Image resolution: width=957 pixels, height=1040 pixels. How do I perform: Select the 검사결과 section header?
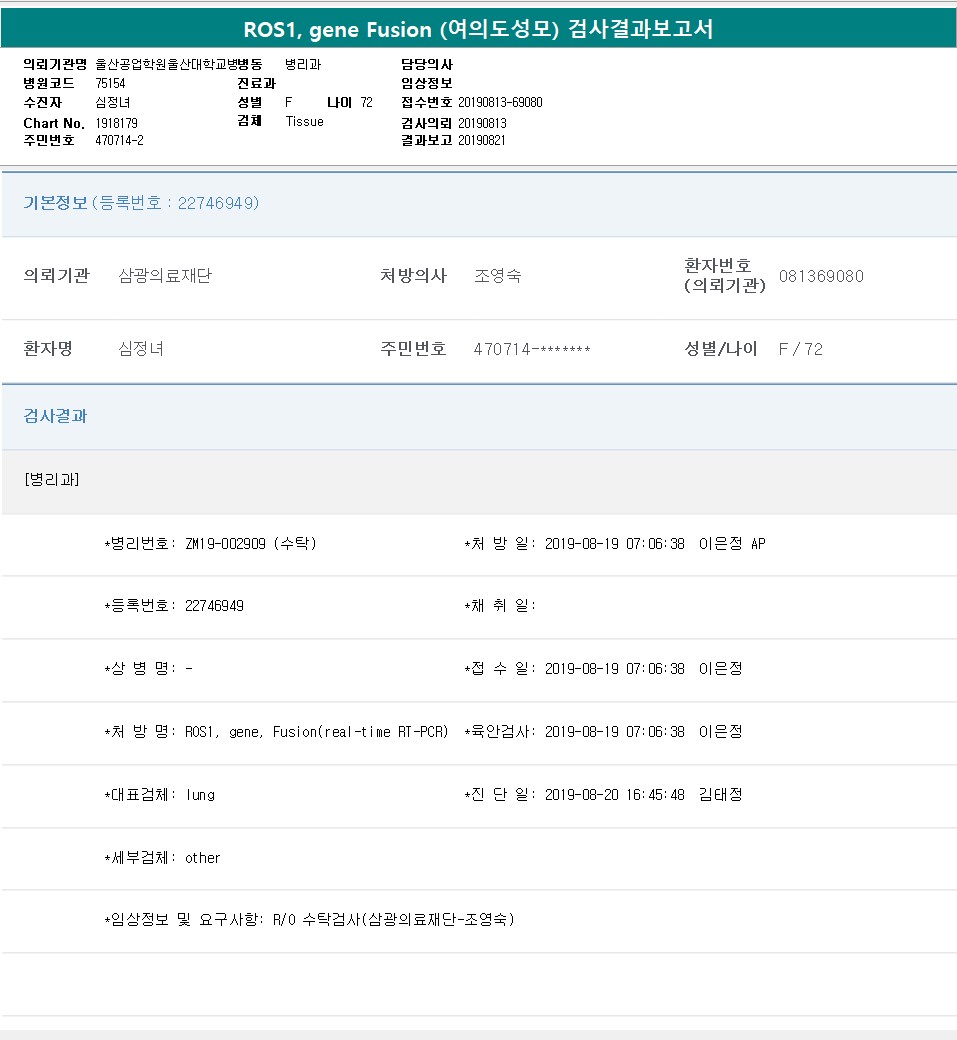click(x=55, y=416)
